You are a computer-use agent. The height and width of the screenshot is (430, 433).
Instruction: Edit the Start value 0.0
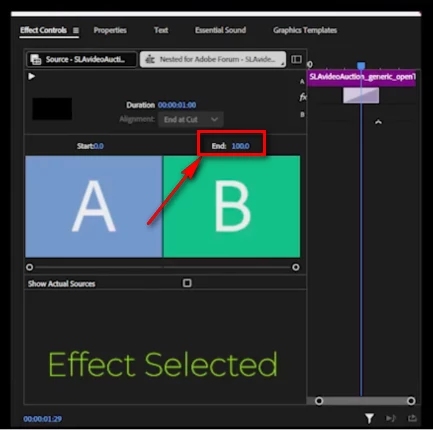point(99,146)
